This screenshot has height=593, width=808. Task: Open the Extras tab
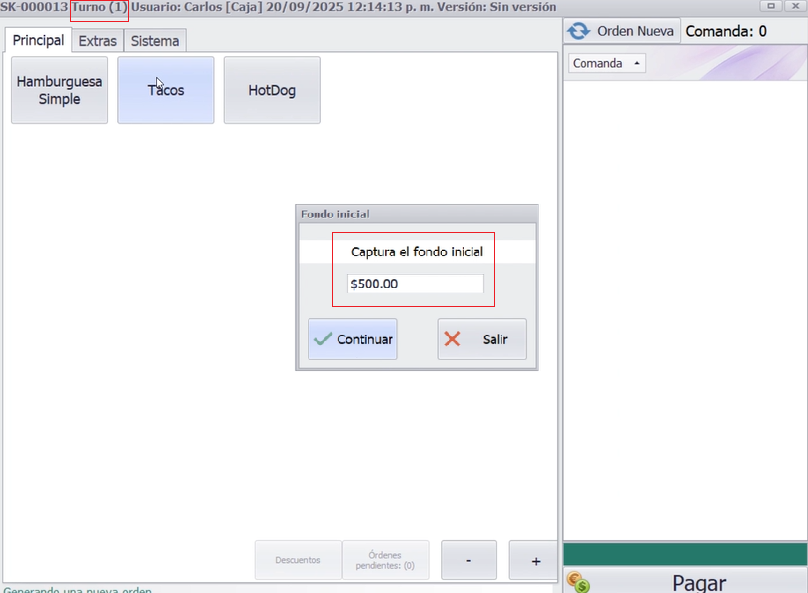[98, 42]
